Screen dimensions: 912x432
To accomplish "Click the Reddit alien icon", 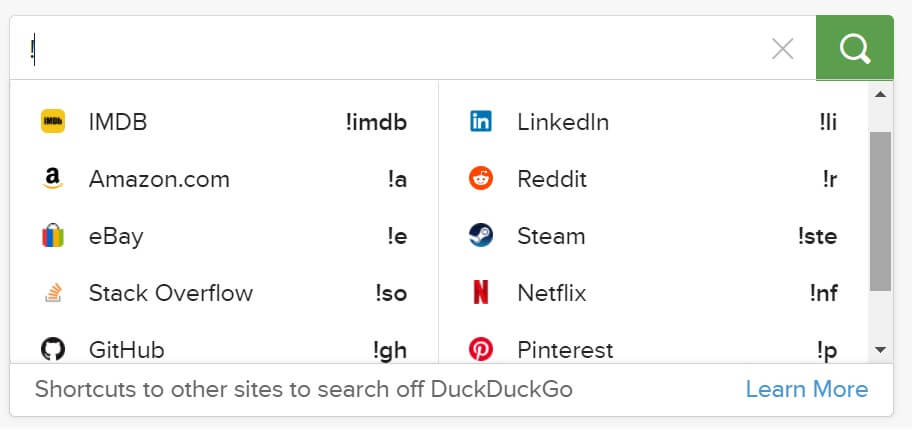I will (x=481, y=178).
